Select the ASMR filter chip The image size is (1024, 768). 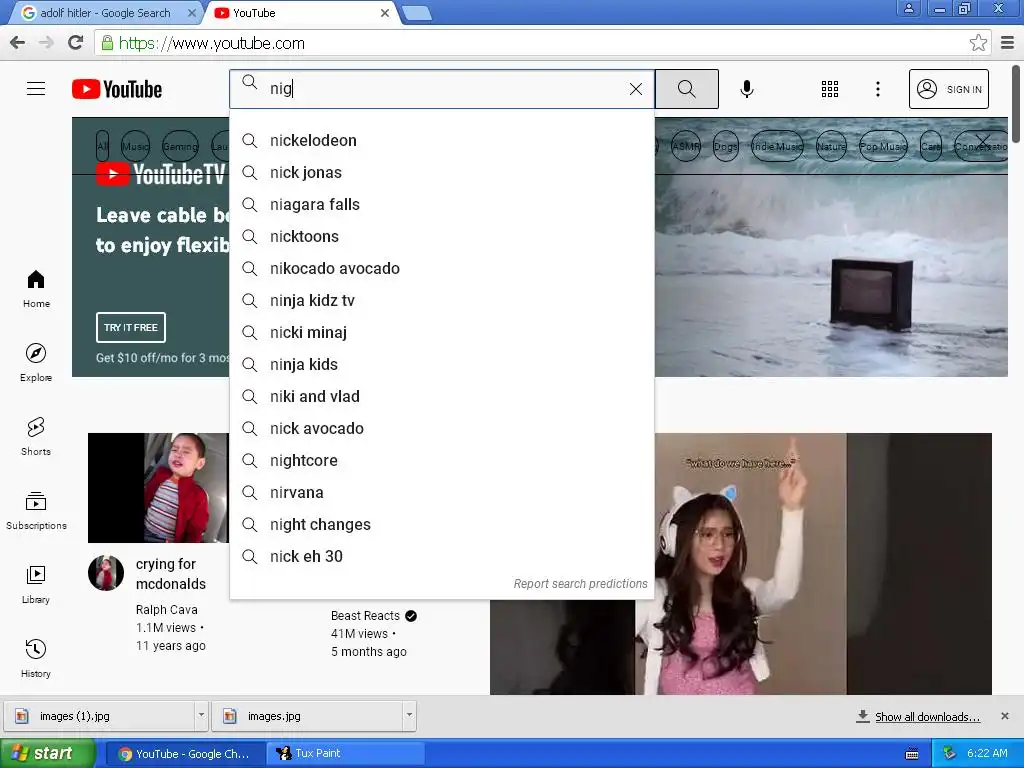(686, 146)
